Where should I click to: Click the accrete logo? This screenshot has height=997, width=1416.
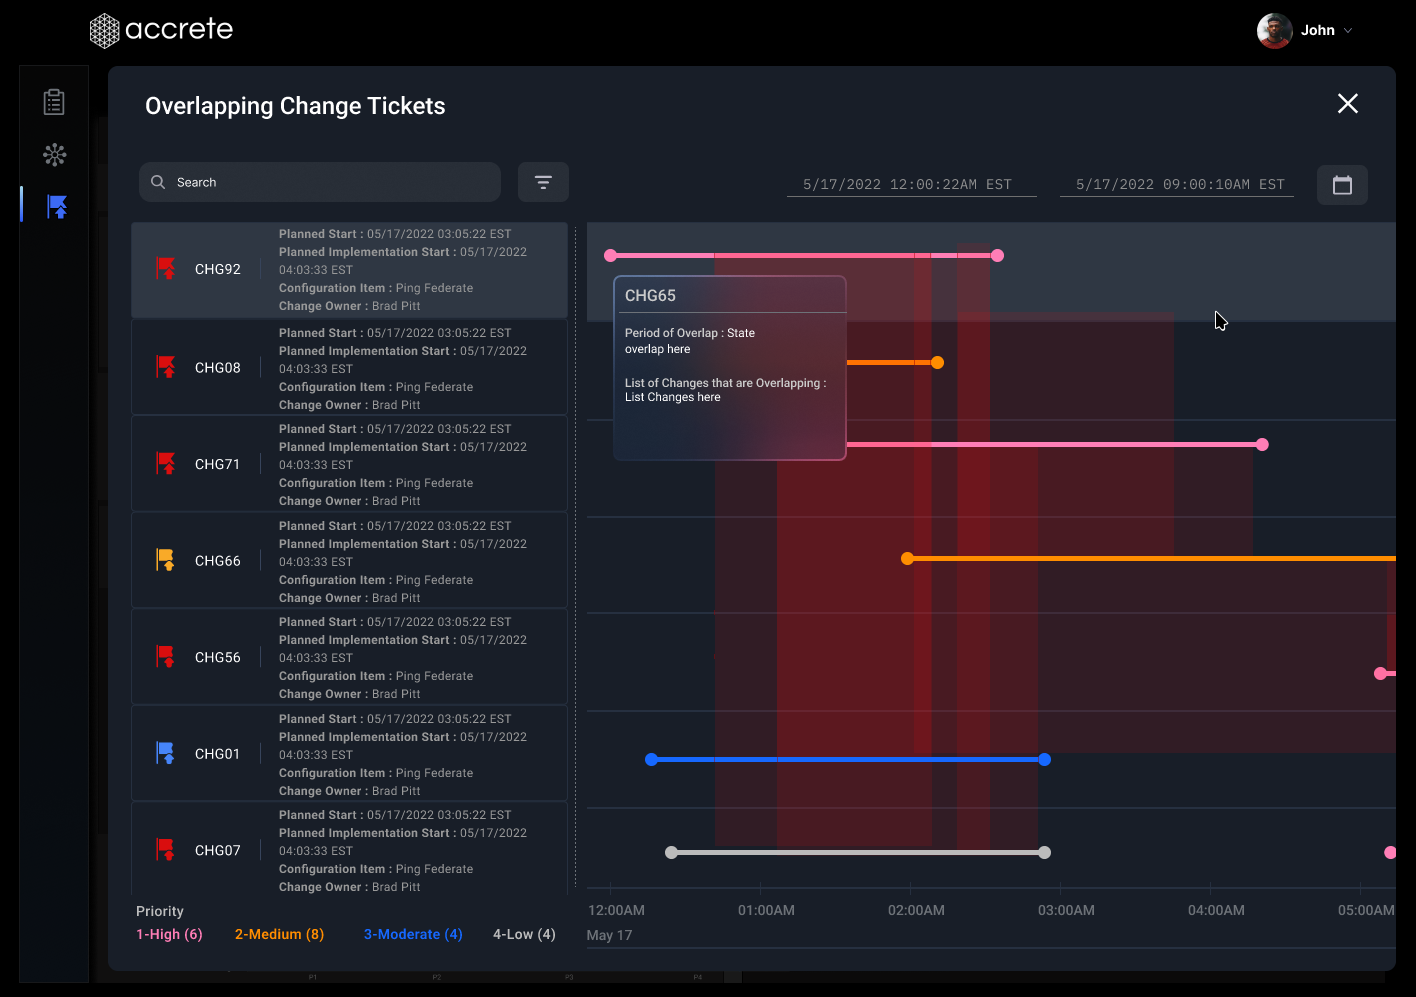point(161,30)
